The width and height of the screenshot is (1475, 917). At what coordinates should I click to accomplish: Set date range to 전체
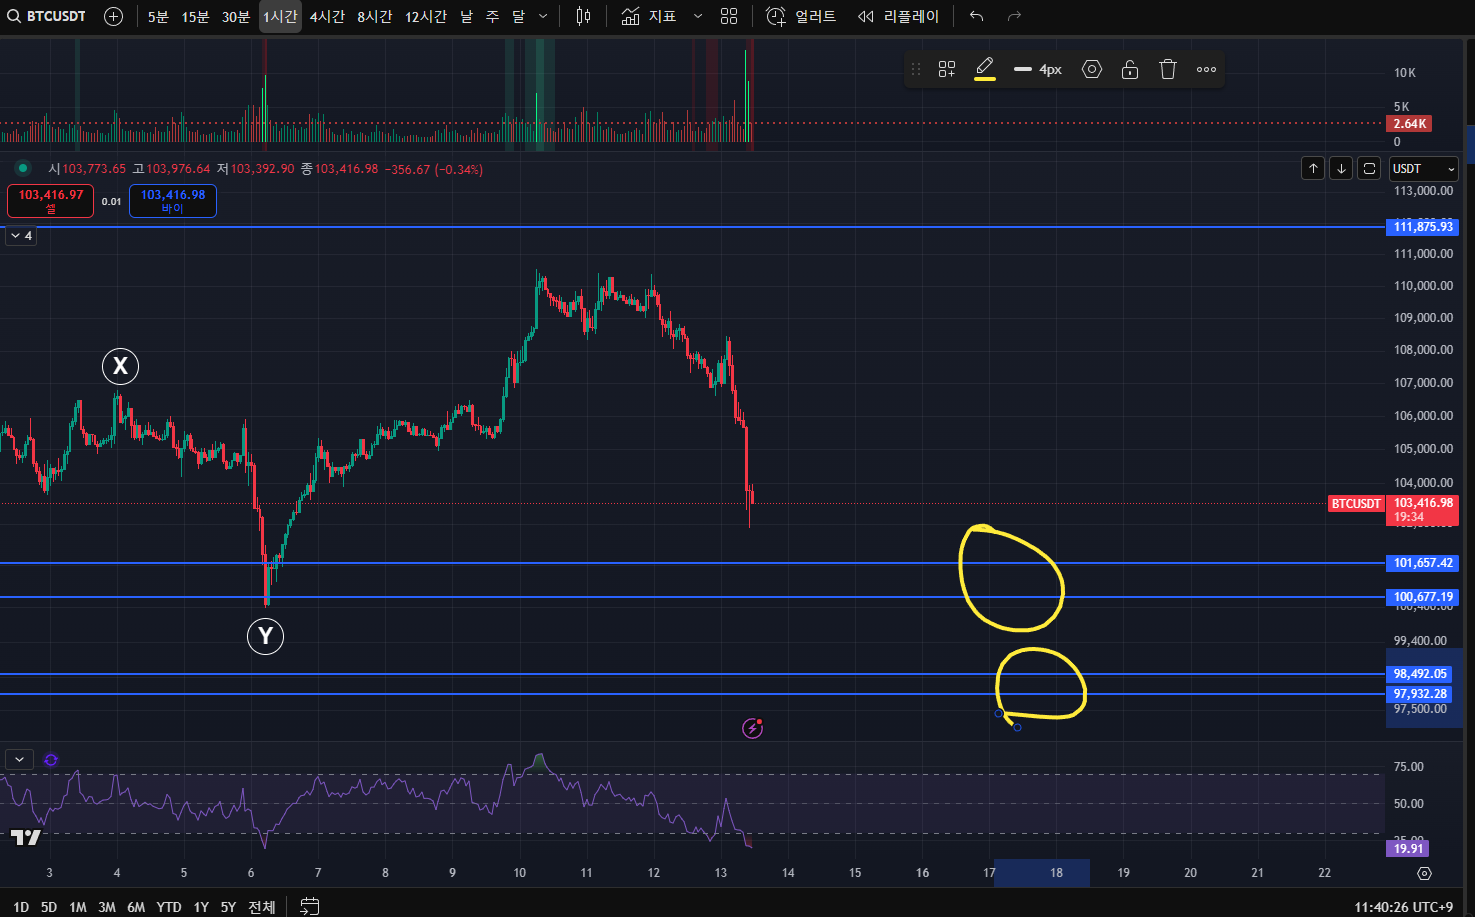(x=262, y=907)
